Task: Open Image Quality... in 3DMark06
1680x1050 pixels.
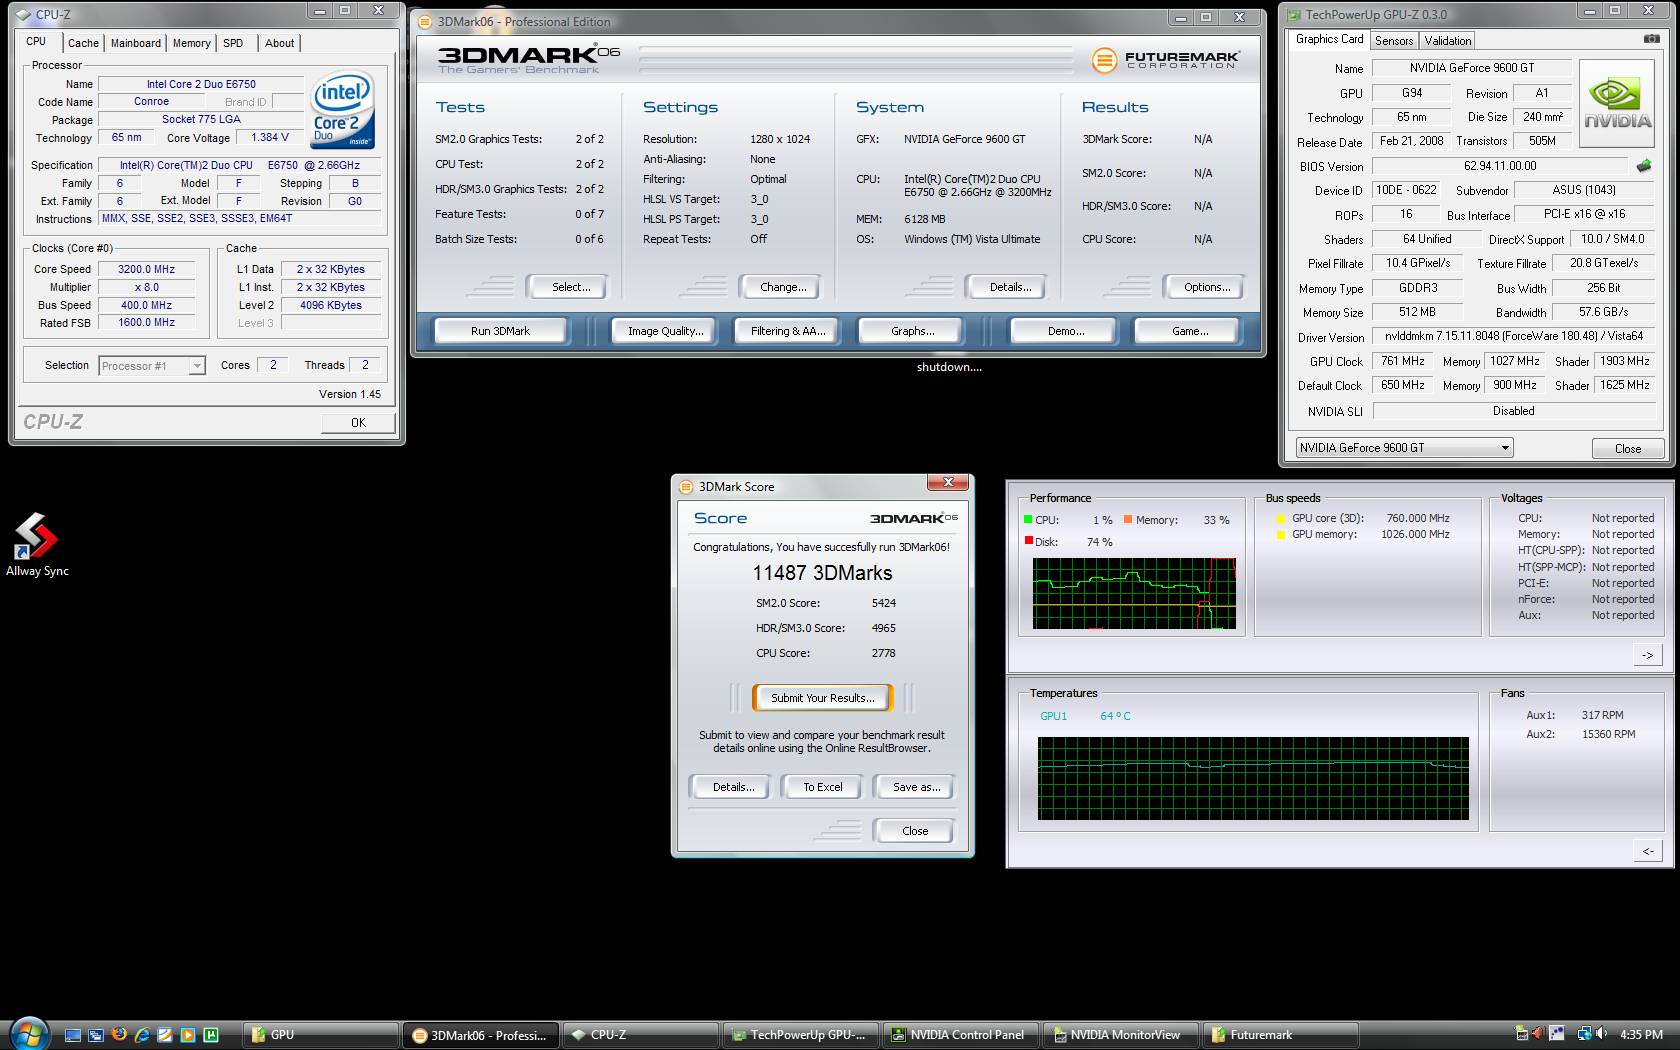Action: click(665, 331)
